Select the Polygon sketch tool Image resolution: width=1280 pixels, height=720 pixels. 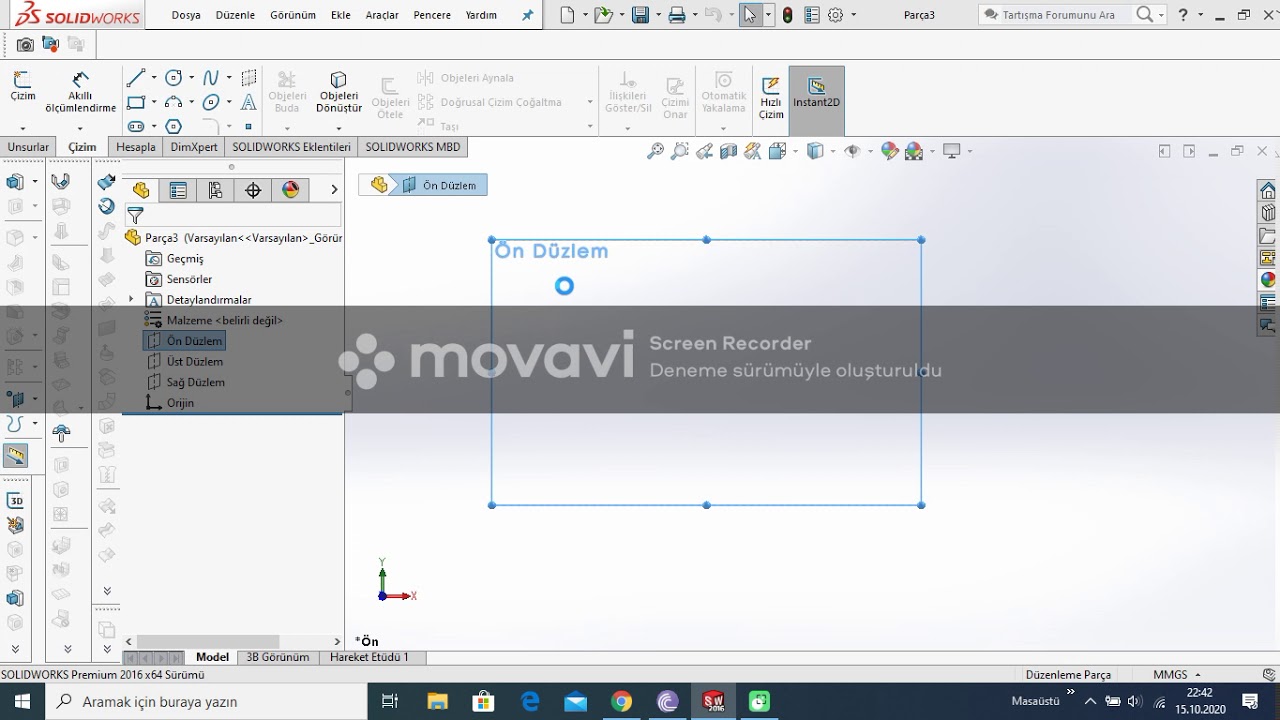pos(173,126)
